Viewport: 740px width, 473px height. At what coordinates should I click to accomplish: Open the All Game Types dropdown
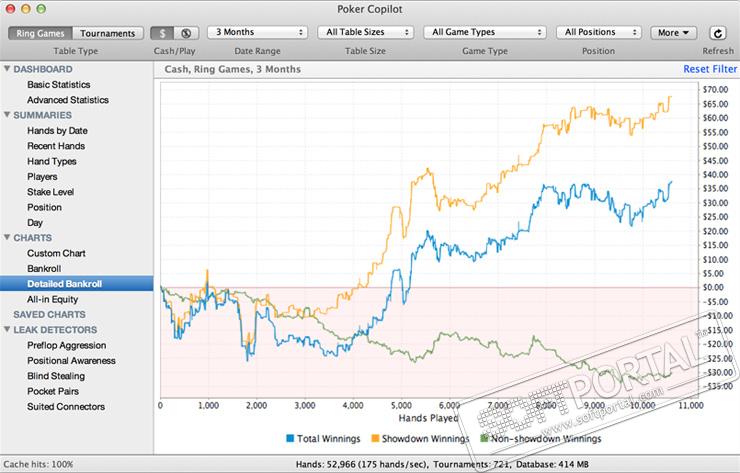pos(485,32)
